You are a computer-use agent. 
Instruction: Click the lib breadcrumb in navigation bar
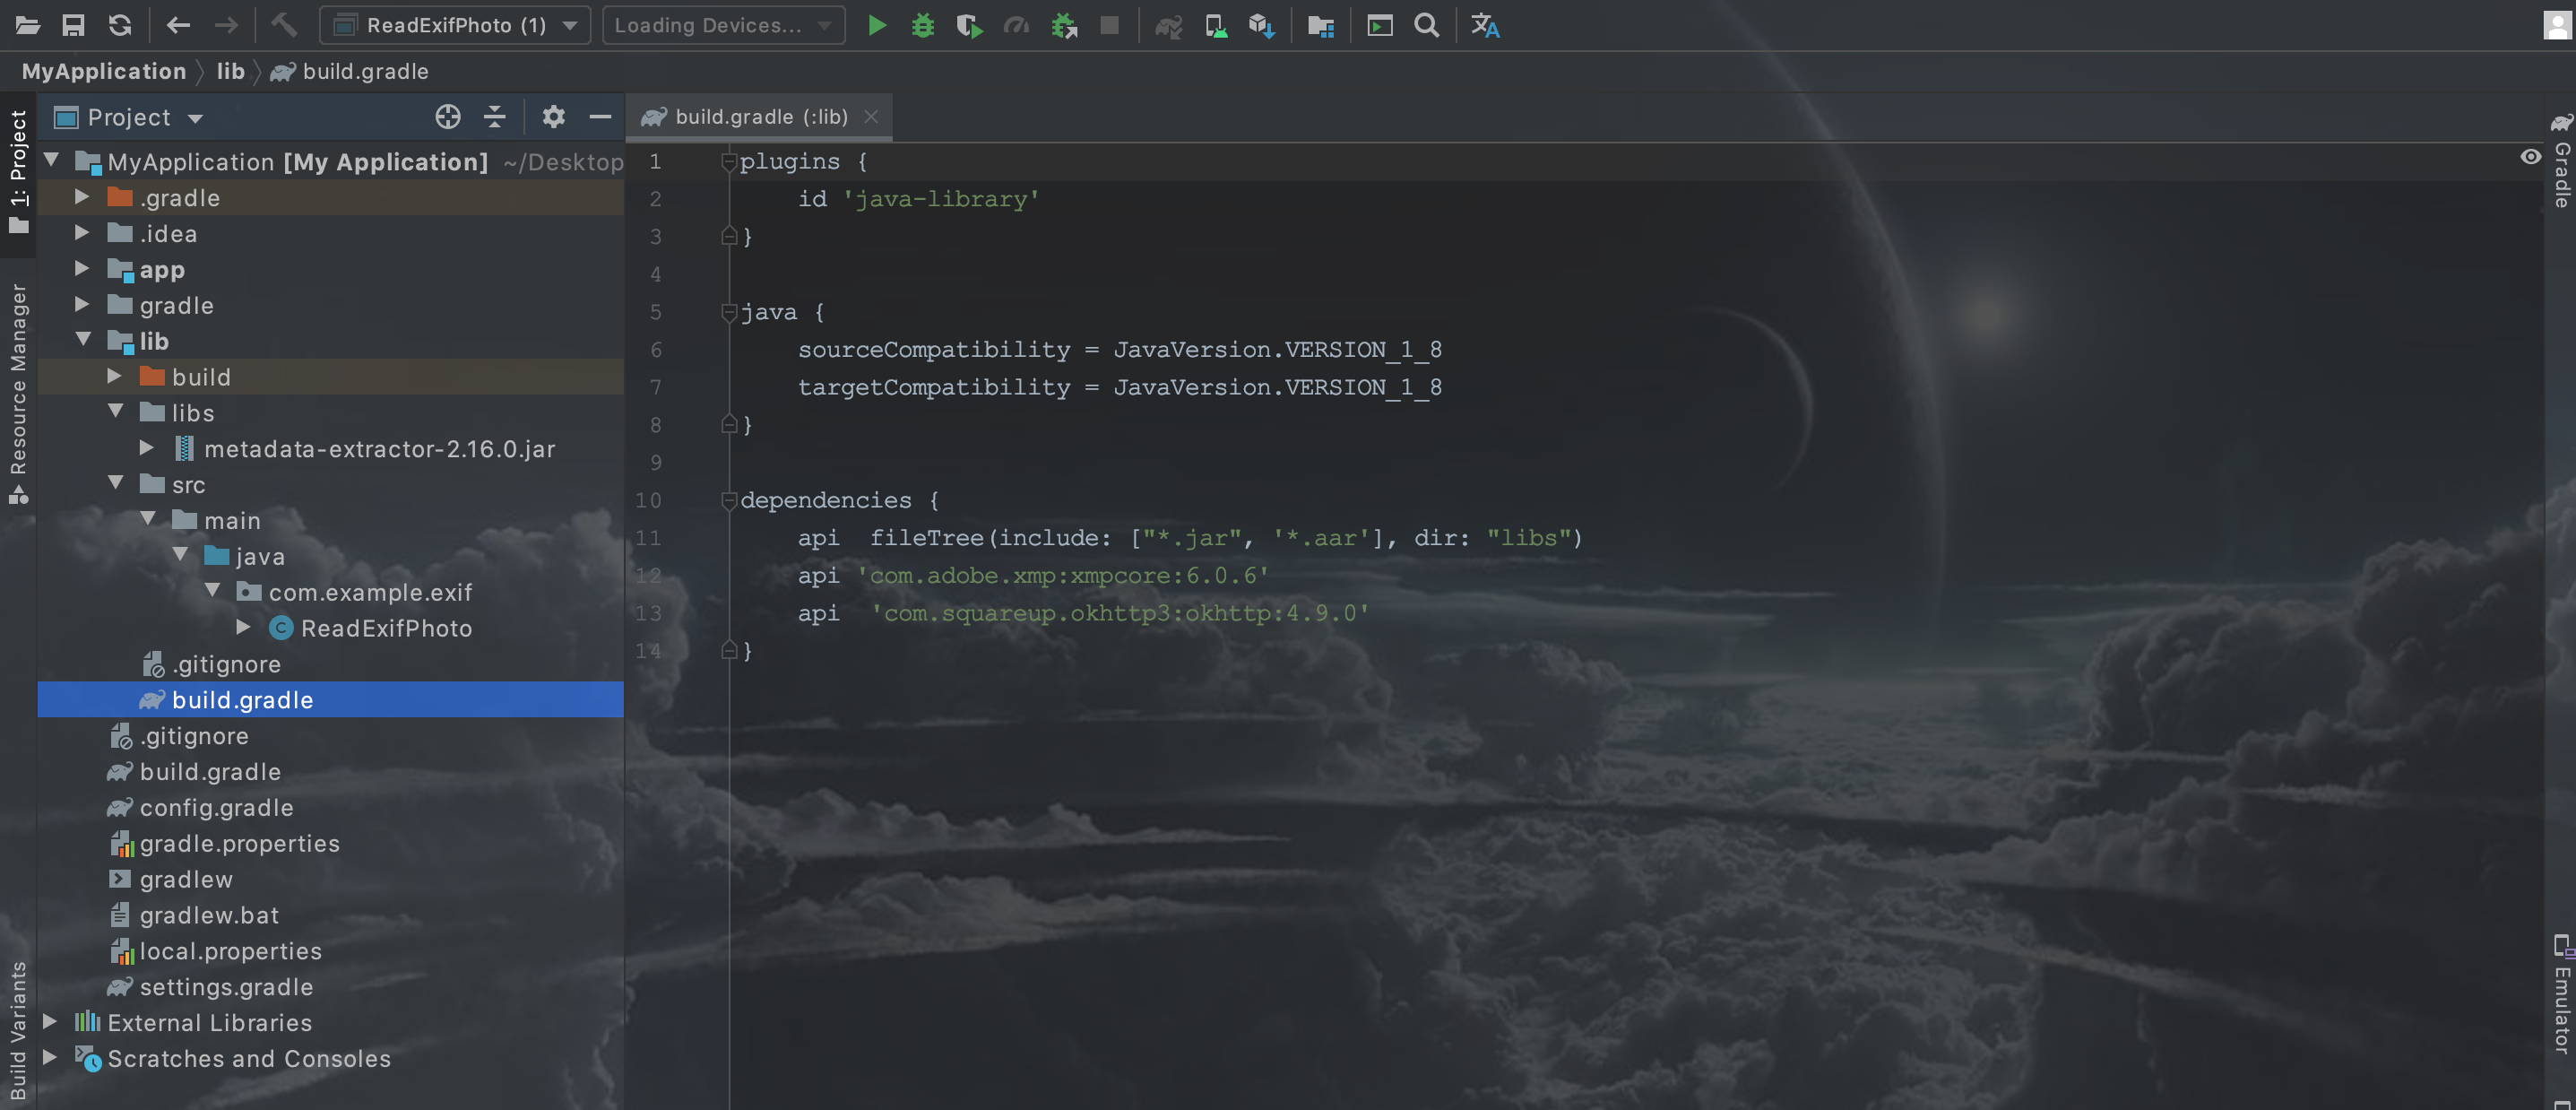tap(230, 71)
